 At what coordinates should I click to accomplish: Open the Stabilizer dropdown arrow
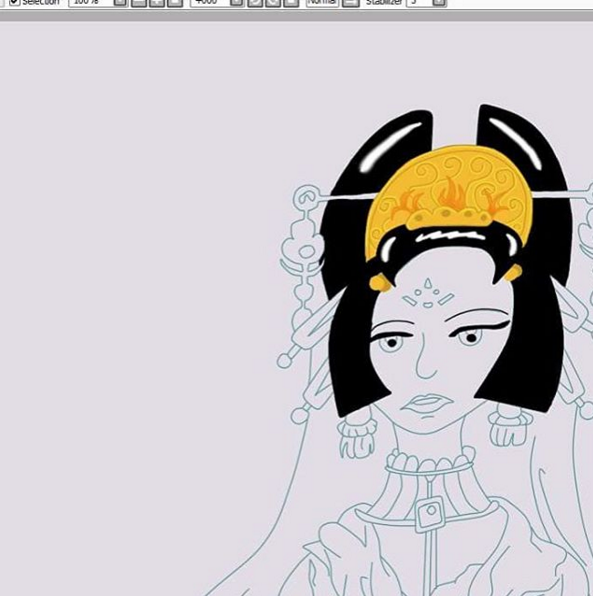click(439, 2)
